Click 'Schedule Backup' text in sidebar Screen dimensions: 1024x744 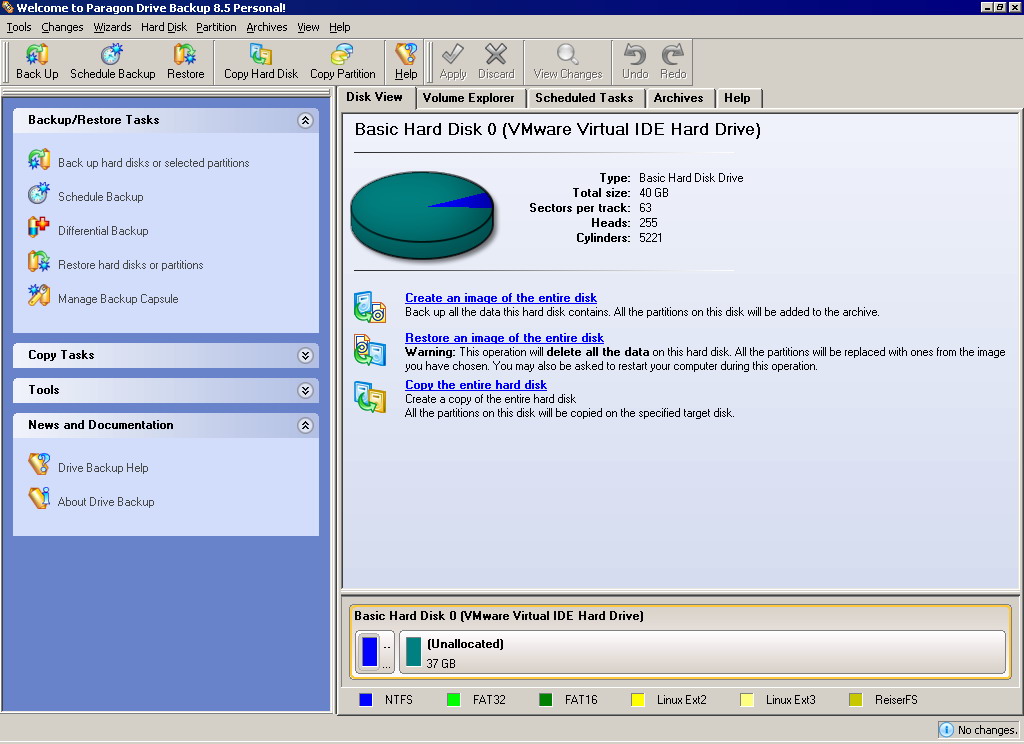coord(101,197)
